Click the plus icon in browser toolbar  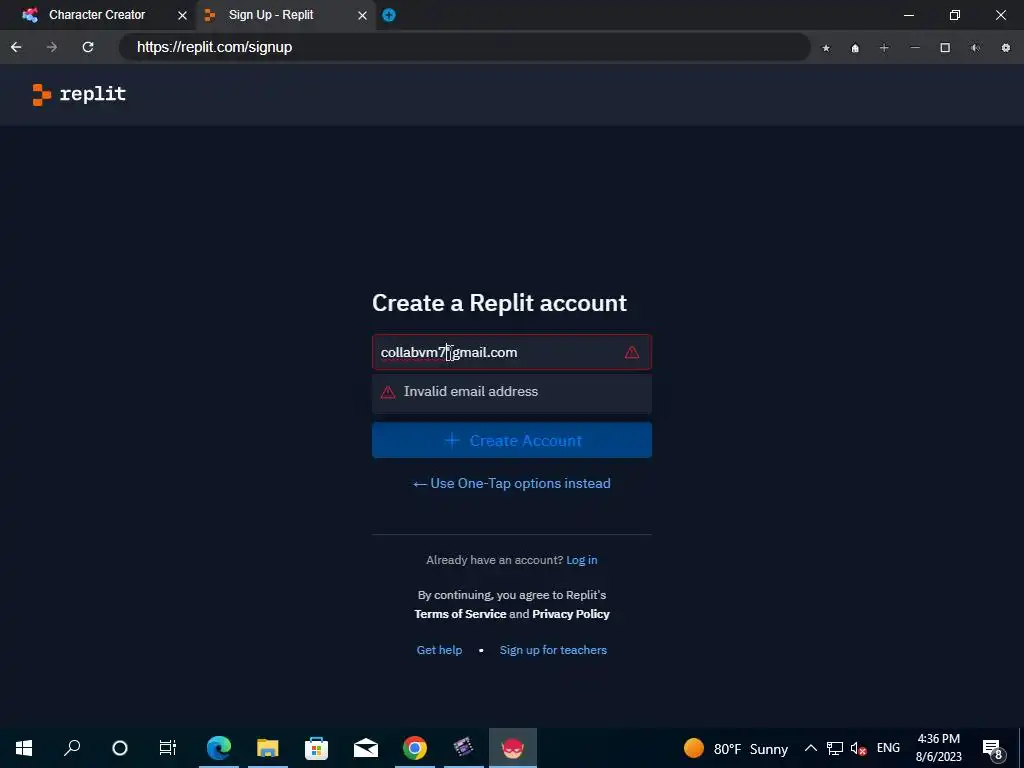[884, 48]
